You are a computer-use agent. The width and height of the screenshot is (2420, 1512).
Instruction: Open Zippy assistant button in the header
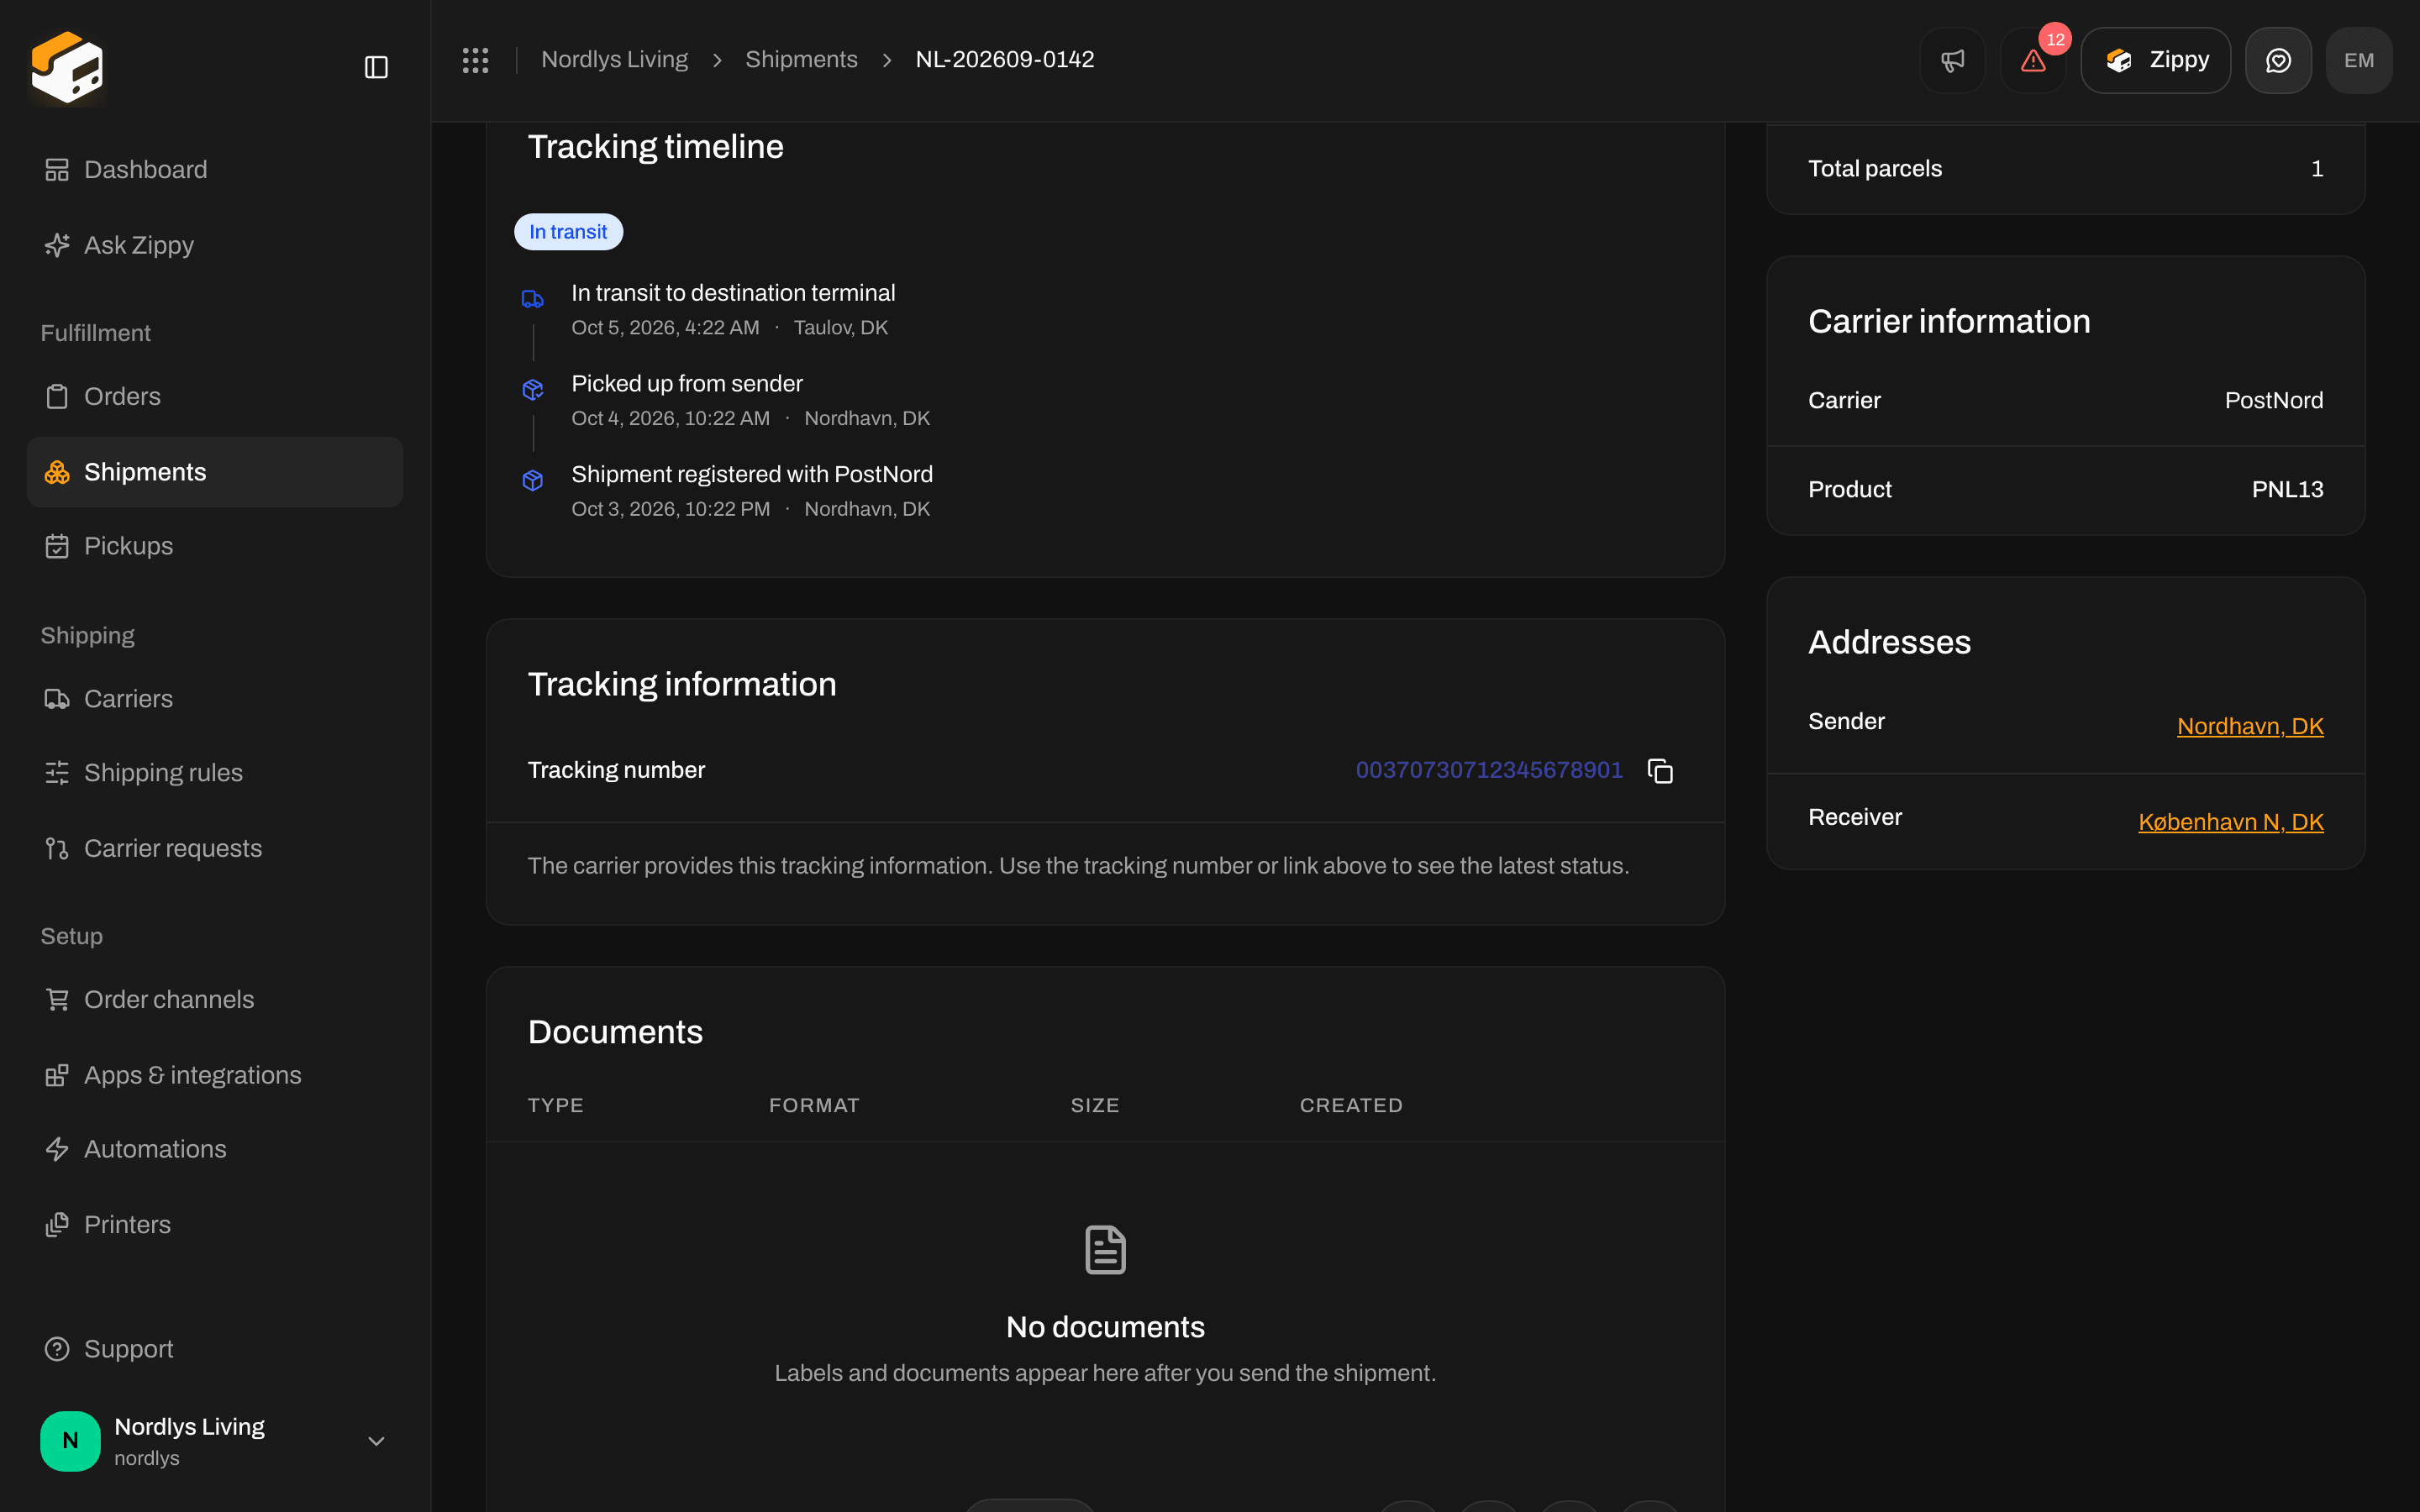pyautogui.click(x=2155, y=60)
